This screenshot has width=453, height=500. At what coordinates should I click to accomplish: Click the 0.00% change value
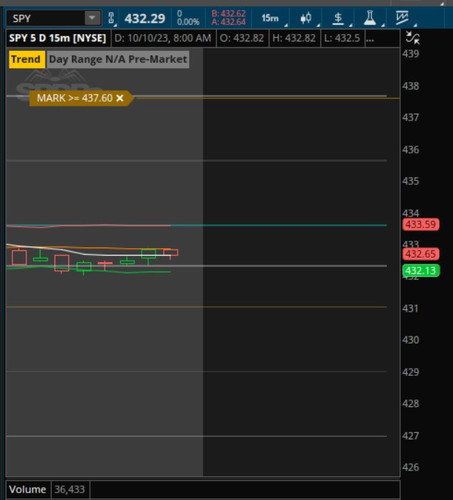click(x=188, y=22)
